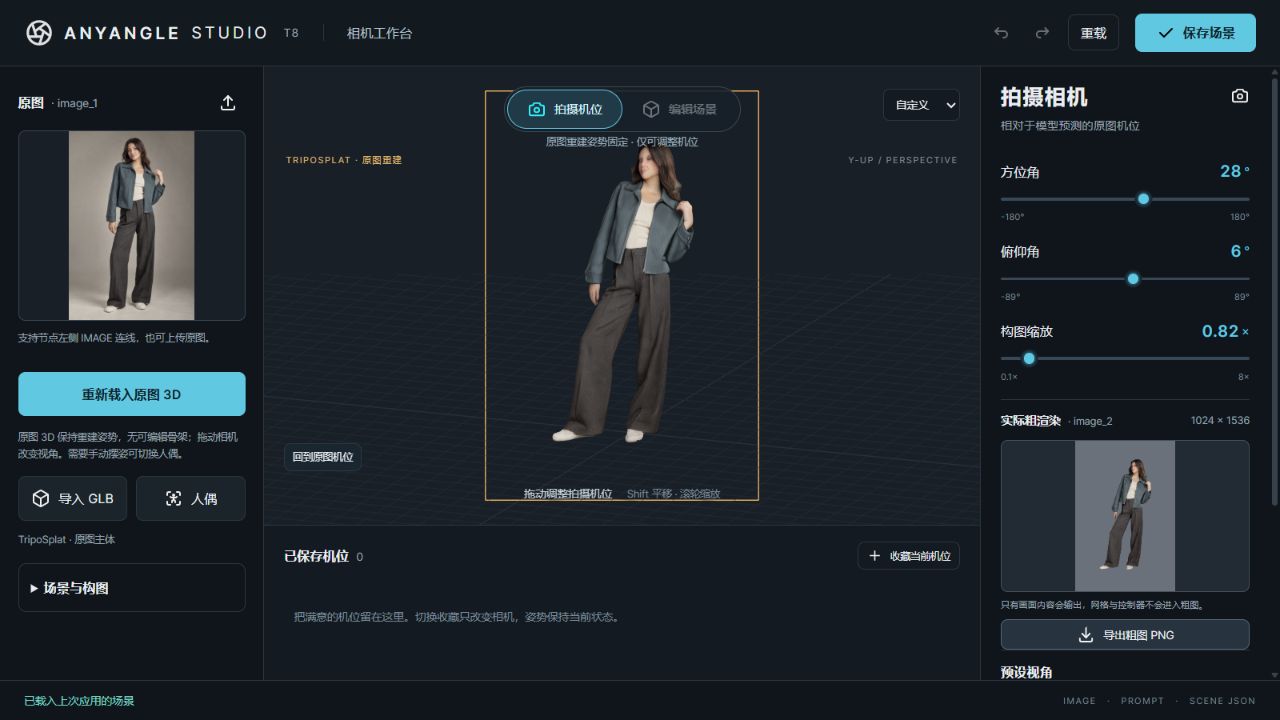Click the Y-UP / PERSPECTIVE label
Image resolution: width=1280 pixels, height=720 pixels.
coord(903,160)
